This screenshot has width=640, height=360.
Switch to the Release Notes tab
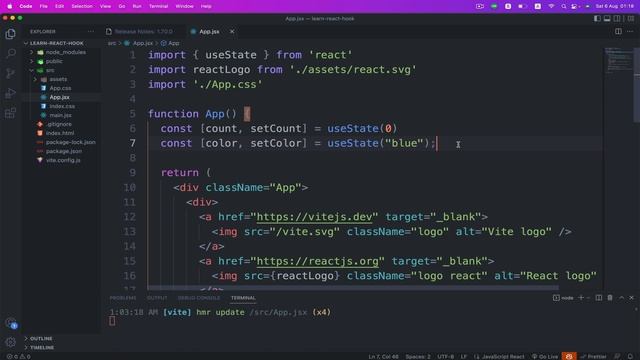143,31
